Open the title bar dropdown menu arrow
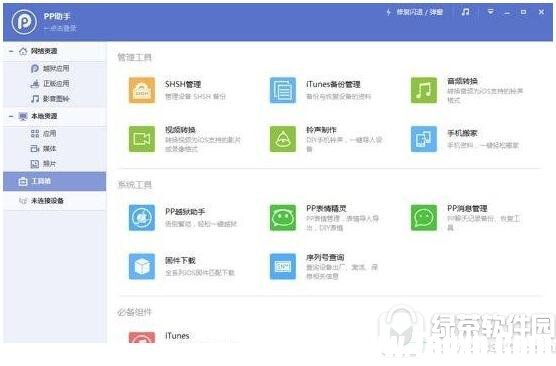The width and height of the screenshot is (556, 366). click(x=490, y=12)
